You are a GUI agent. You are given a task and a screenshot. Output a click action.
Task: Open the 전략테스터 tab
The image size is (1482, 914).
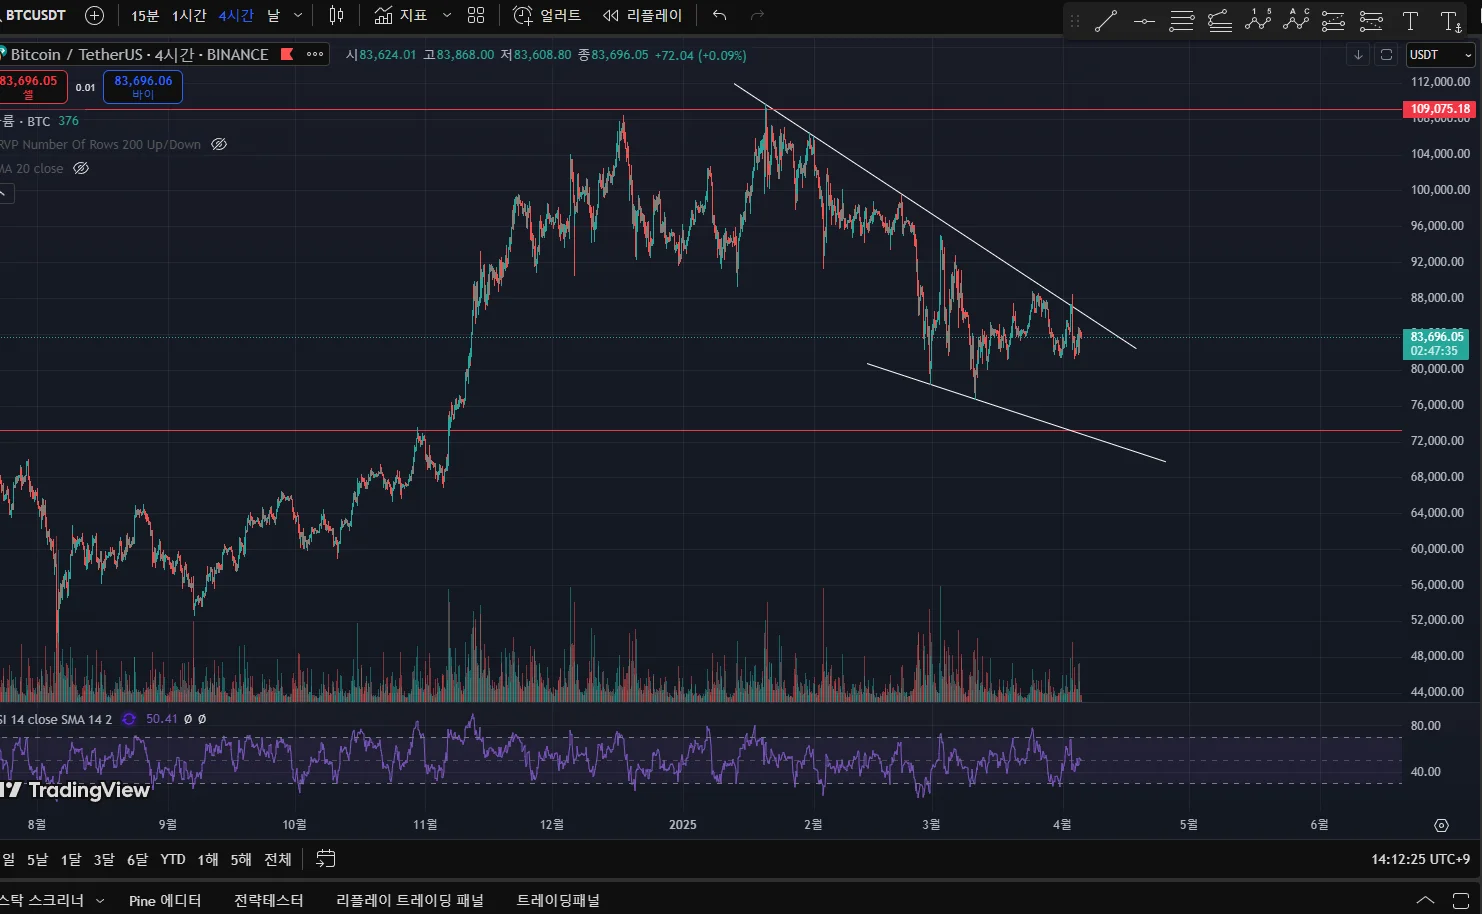268,900
